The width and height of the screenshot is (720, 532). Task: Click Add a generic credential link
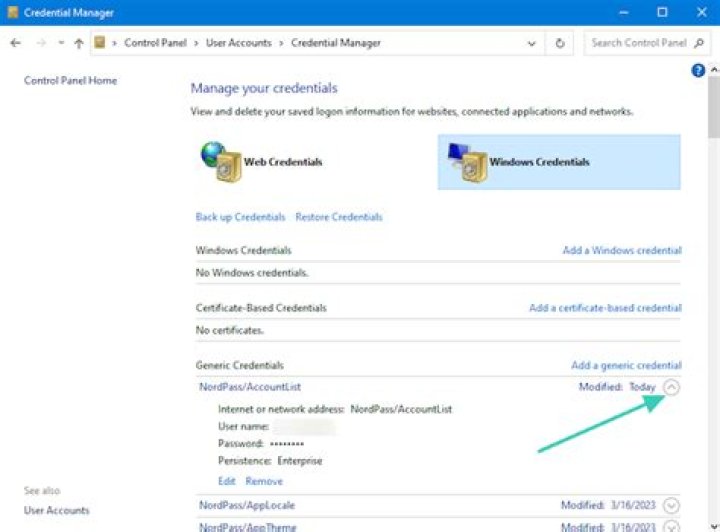point(626,366)
